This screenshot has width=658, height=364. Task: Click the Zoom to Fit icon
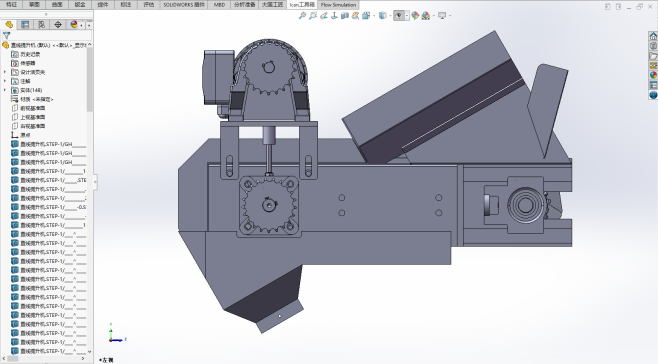click(302, 16)
